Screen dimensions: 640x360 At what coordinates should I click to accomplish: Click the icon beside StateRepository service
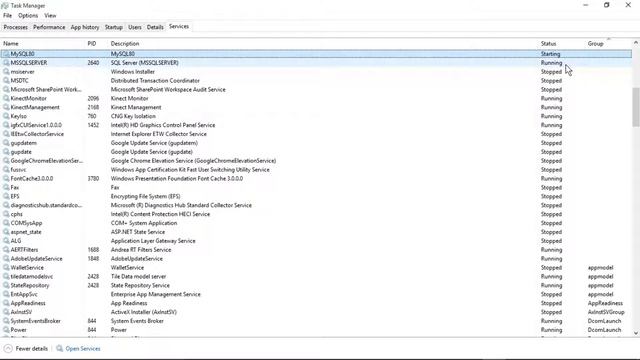coord(6,285)
